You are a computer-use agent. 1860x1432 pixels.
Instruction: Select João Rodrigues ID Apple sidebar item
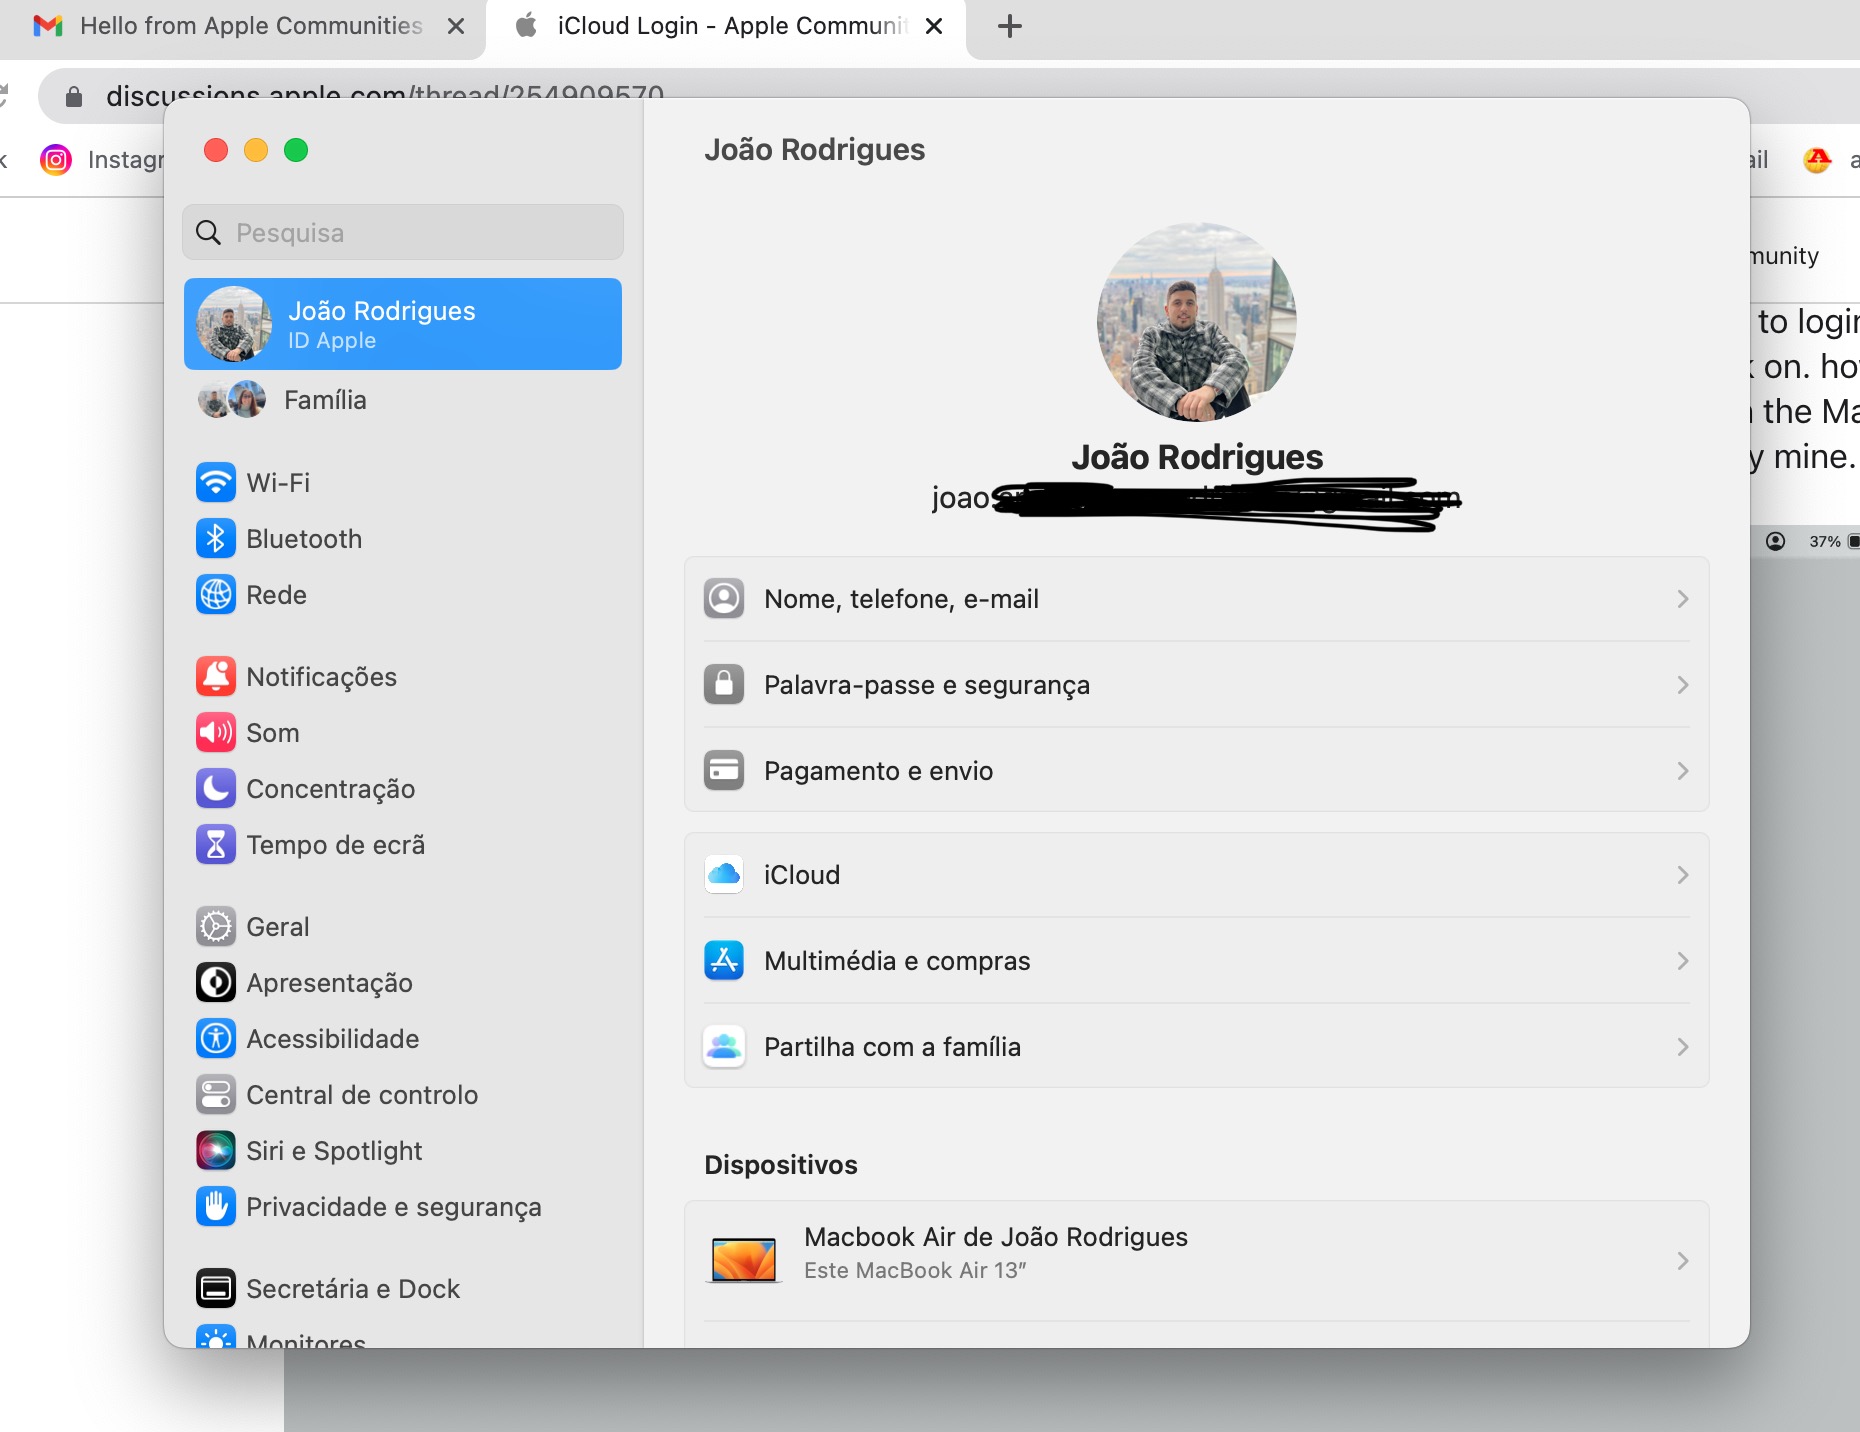[x=403, y=324]
